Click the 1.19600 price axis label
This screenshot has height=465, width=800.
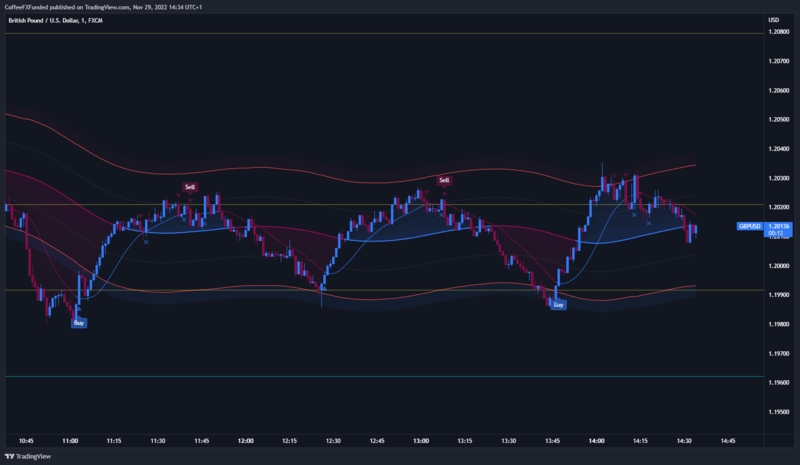pos(779,383)
